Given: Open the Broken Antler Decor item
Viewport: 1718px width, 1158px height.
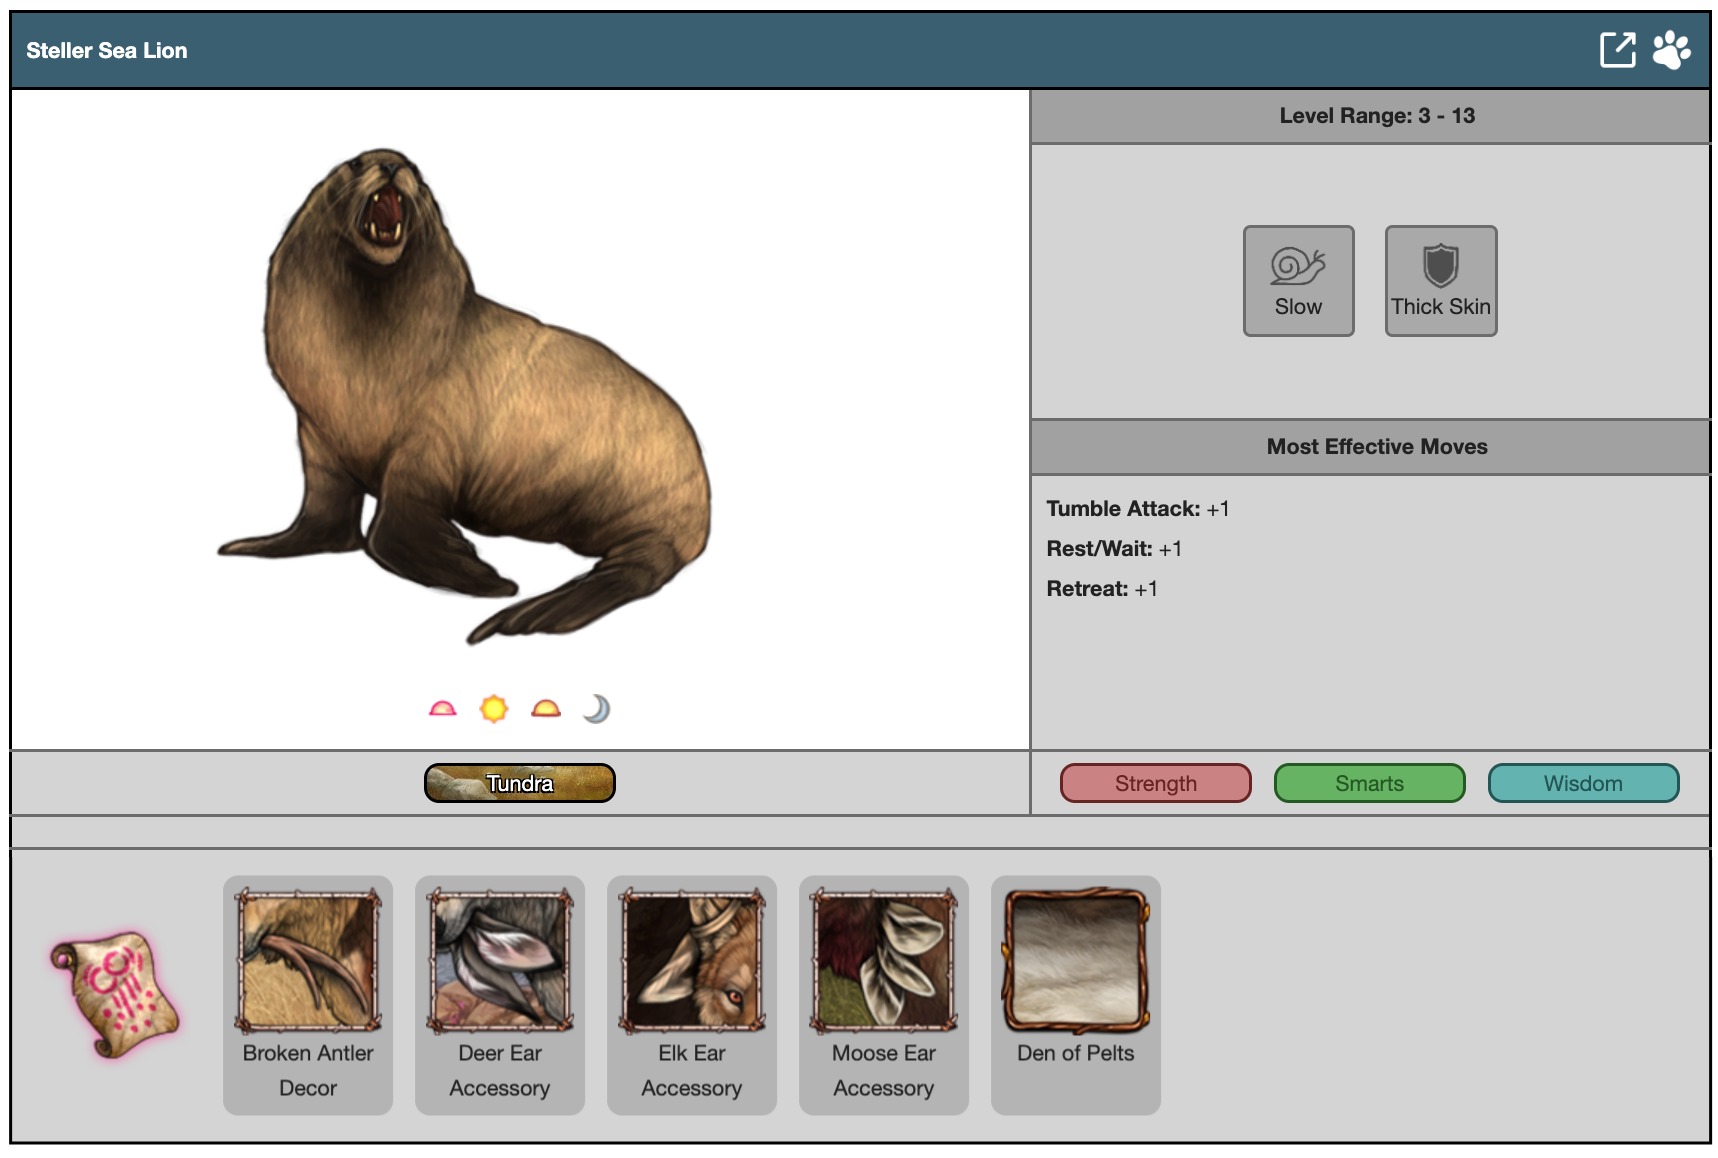Looking at the screenshot, I should (x=308, y=962).
